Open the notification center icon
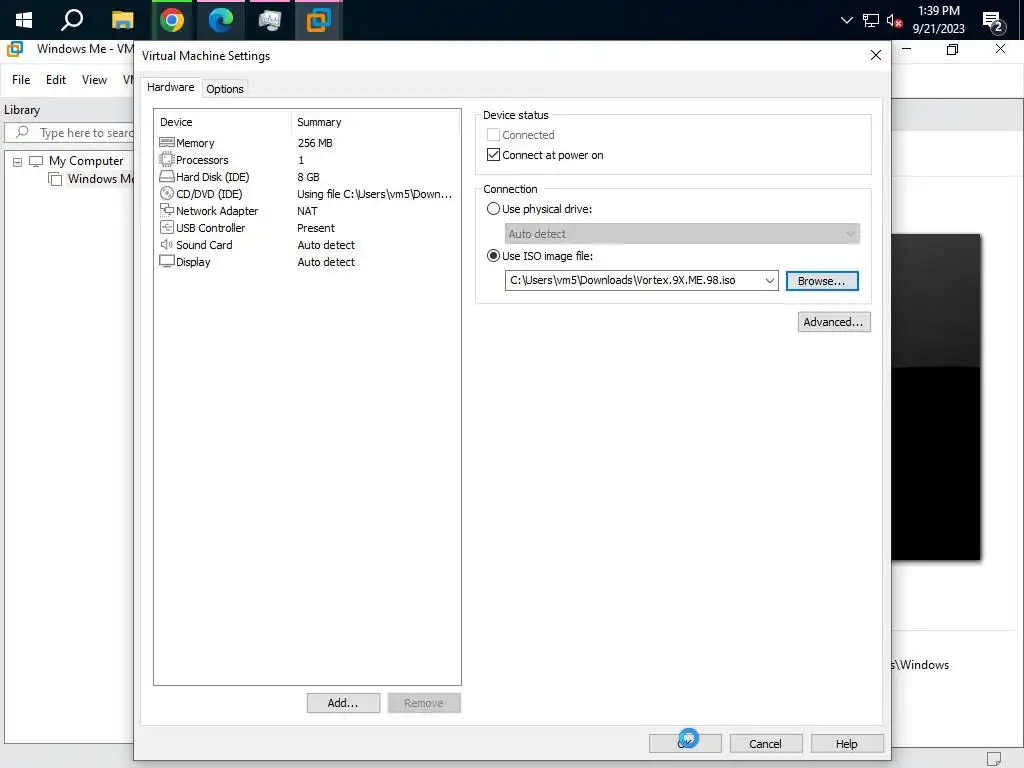This screenshot has height=768, width=1024. (x=993, y=22)
